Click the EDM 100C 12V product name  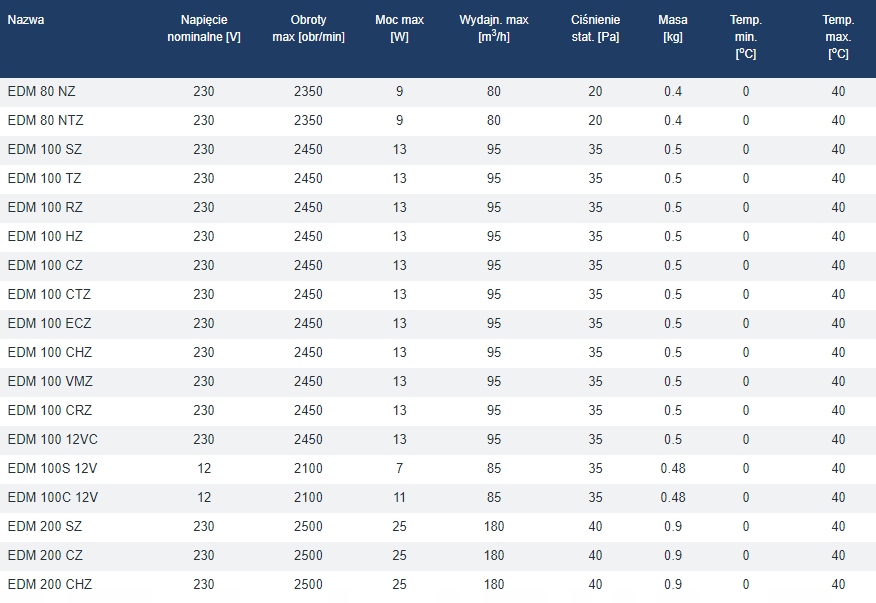click(53, 498)
